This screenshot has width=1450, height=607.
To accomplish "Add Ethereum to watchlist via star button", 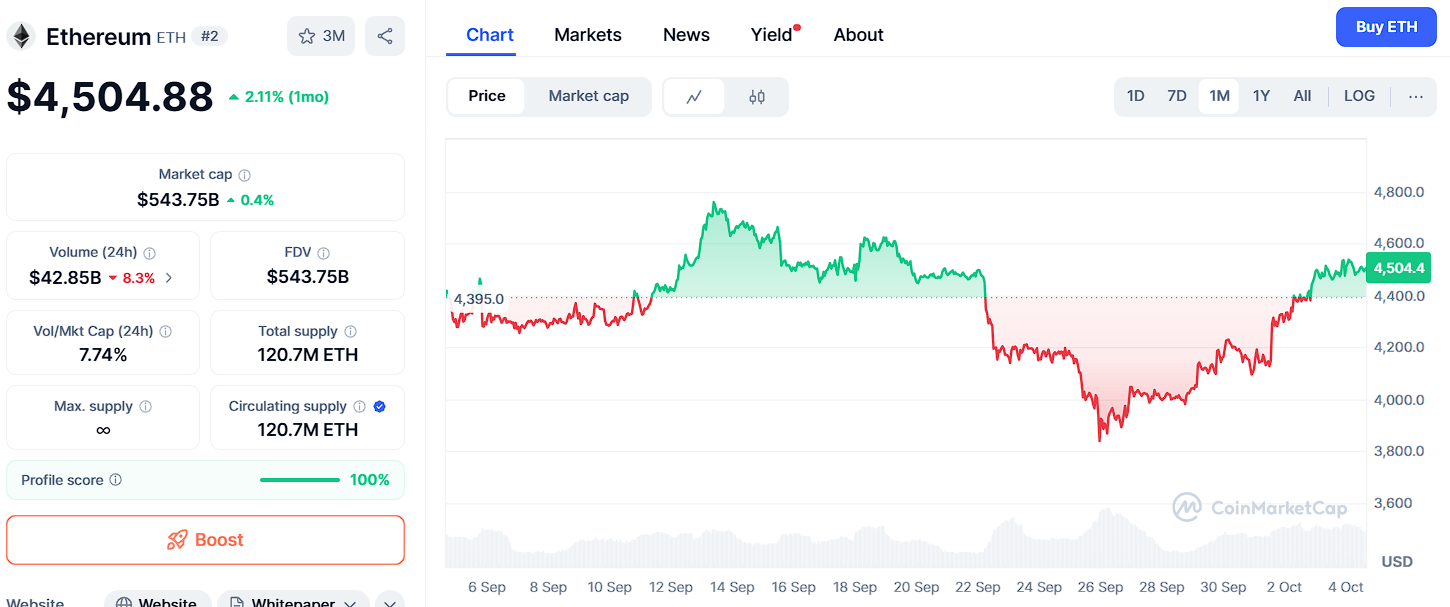I will (320, 36).
